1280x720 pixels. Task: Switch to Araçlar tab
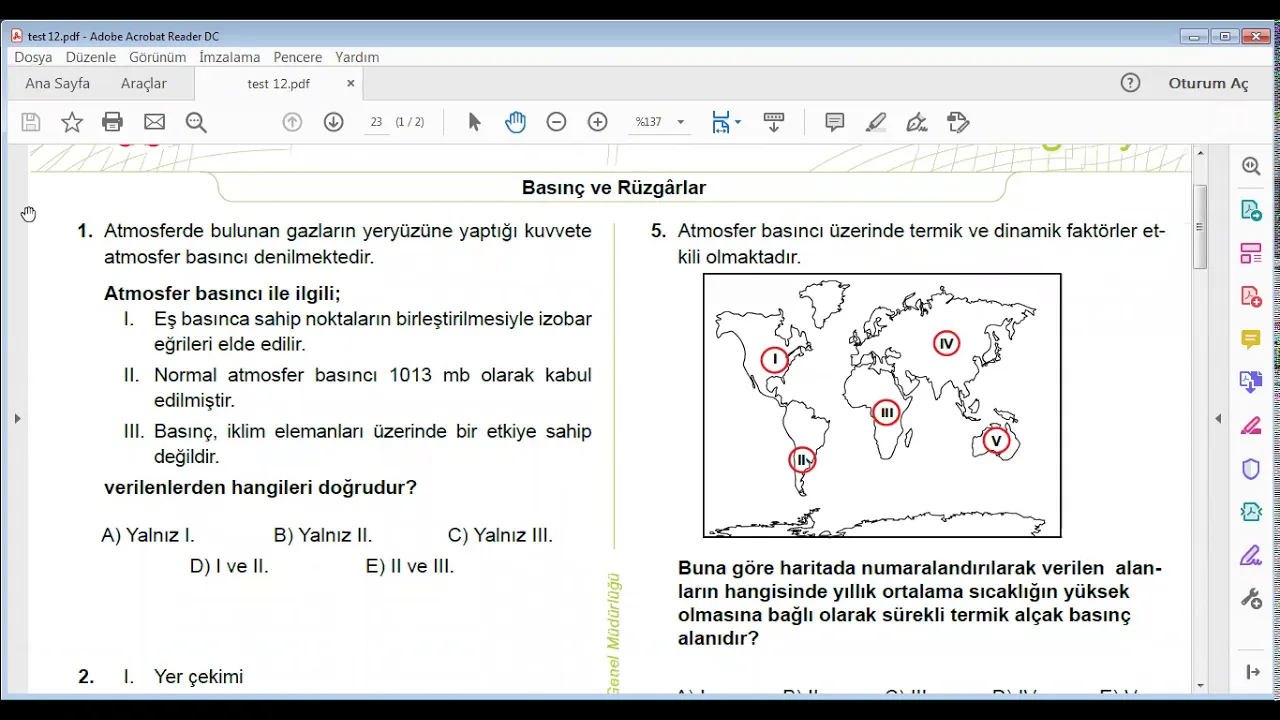tap(144, 83)
